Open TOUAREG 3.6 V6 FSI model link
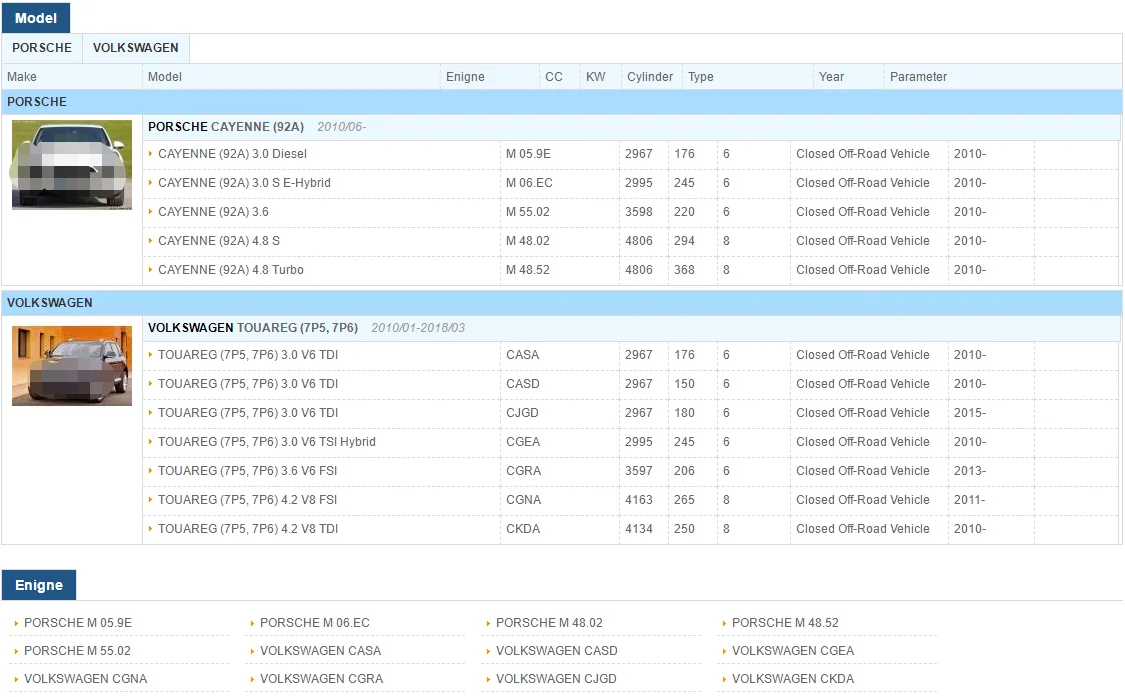 [x=248, y=471]
